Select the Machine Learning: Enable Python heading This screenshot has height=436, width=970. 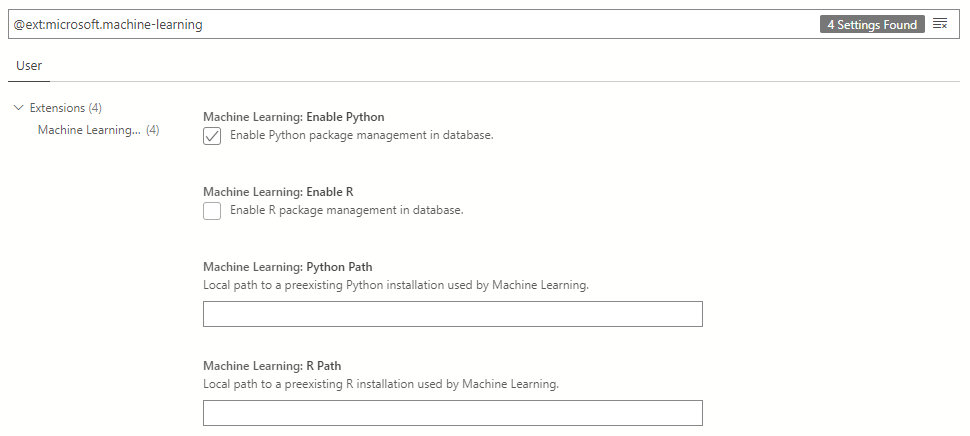coord(293,117)
